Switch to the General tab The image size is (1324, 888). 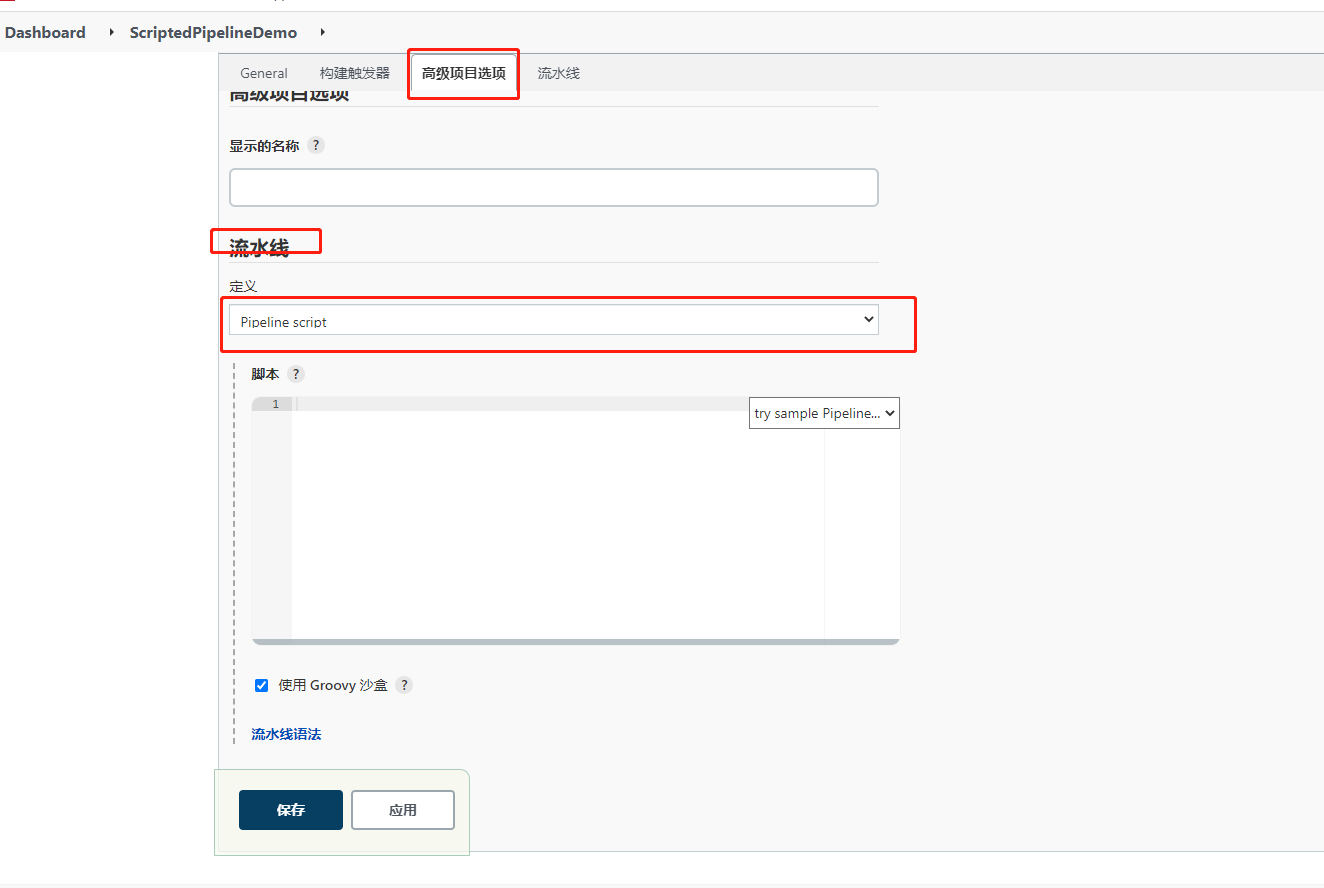tap(264, 73)
